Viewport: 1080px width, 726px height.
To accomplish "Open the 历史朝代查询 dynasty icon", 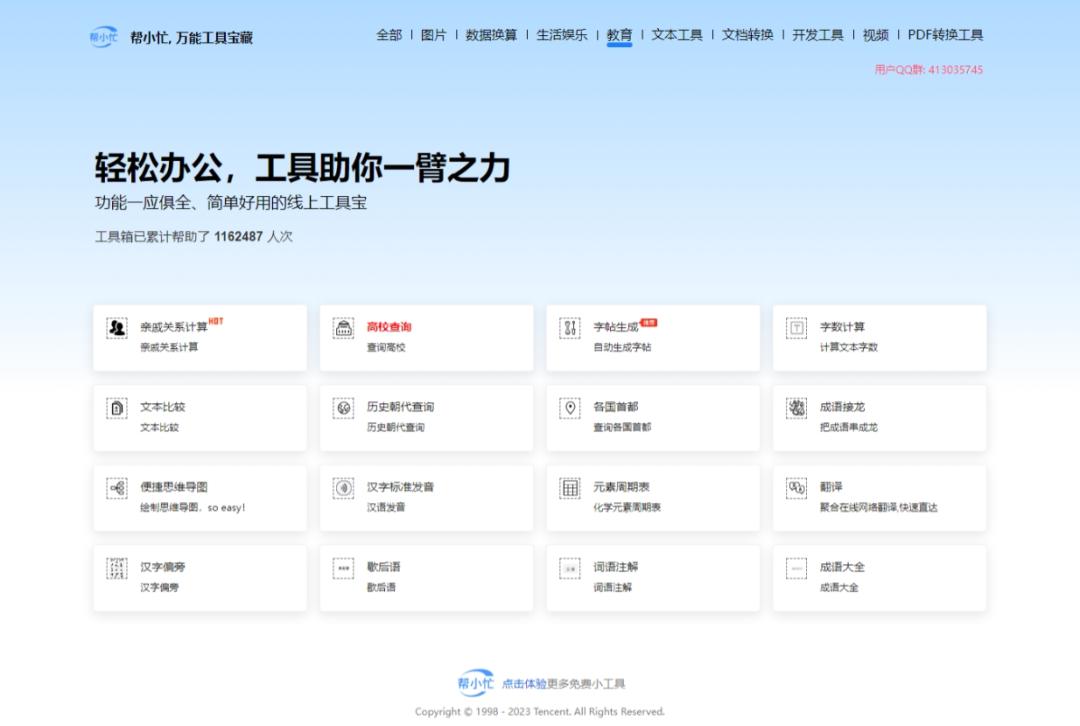I will coord(343,408).
